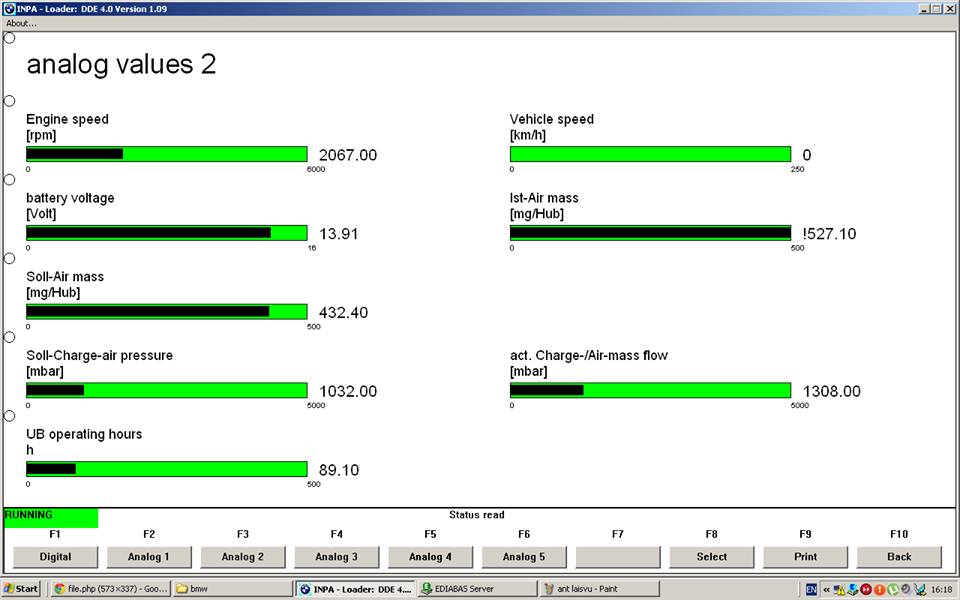Switch to Analog 1 values page
Viewport: 960px width, 600px height.
(x=149, y=557)
